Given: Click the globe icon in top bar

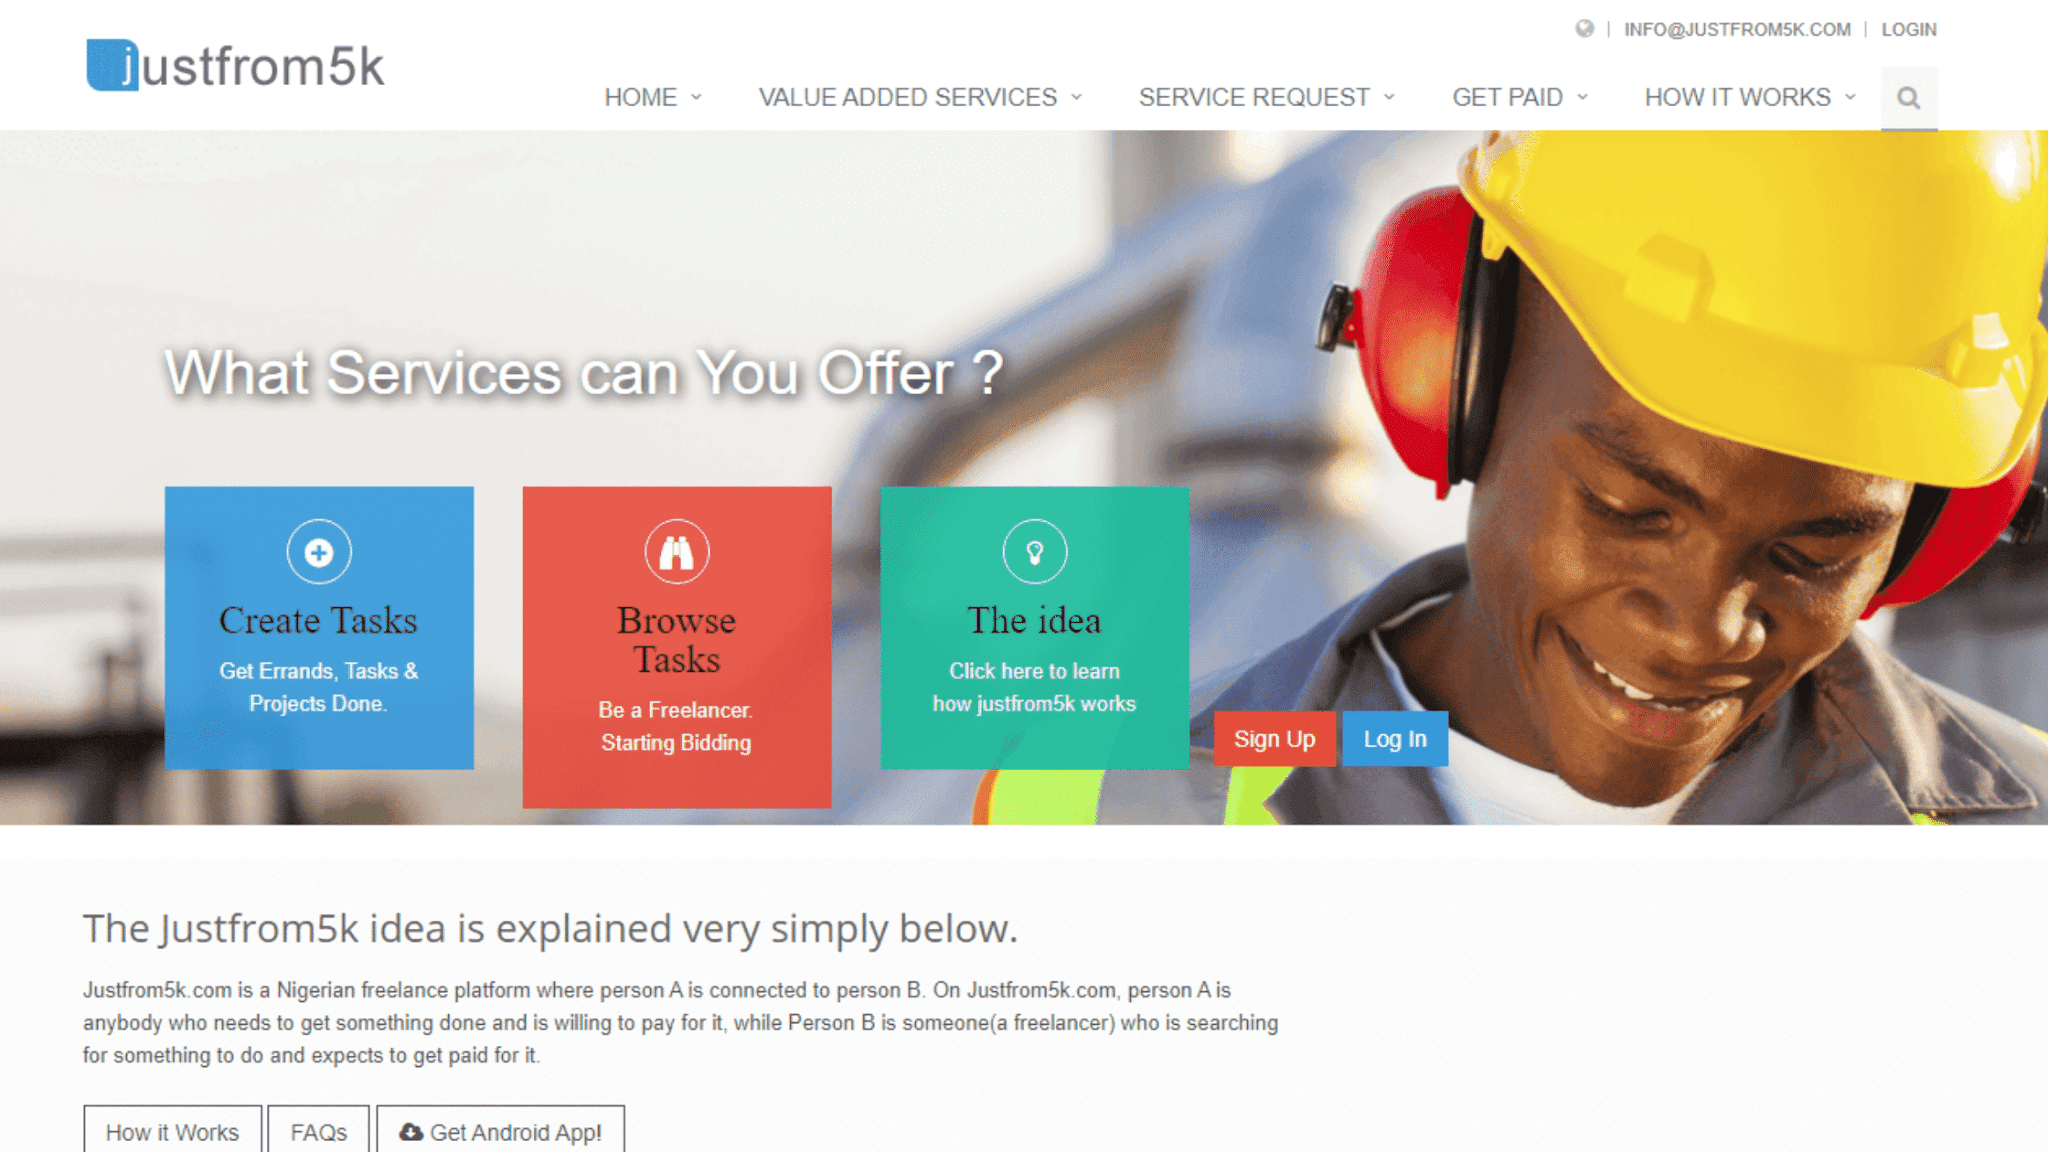Looking at the screenshot, I should [1584, 29].
